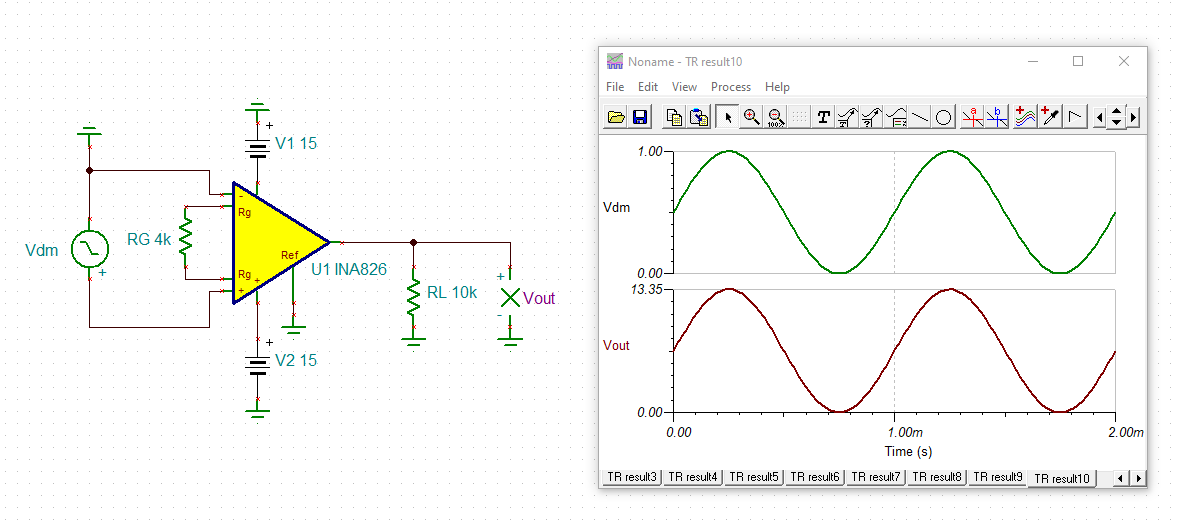Click the Vout curve label in plot
This screenshot has width=1182, height=530.
[x=617, y=345]
